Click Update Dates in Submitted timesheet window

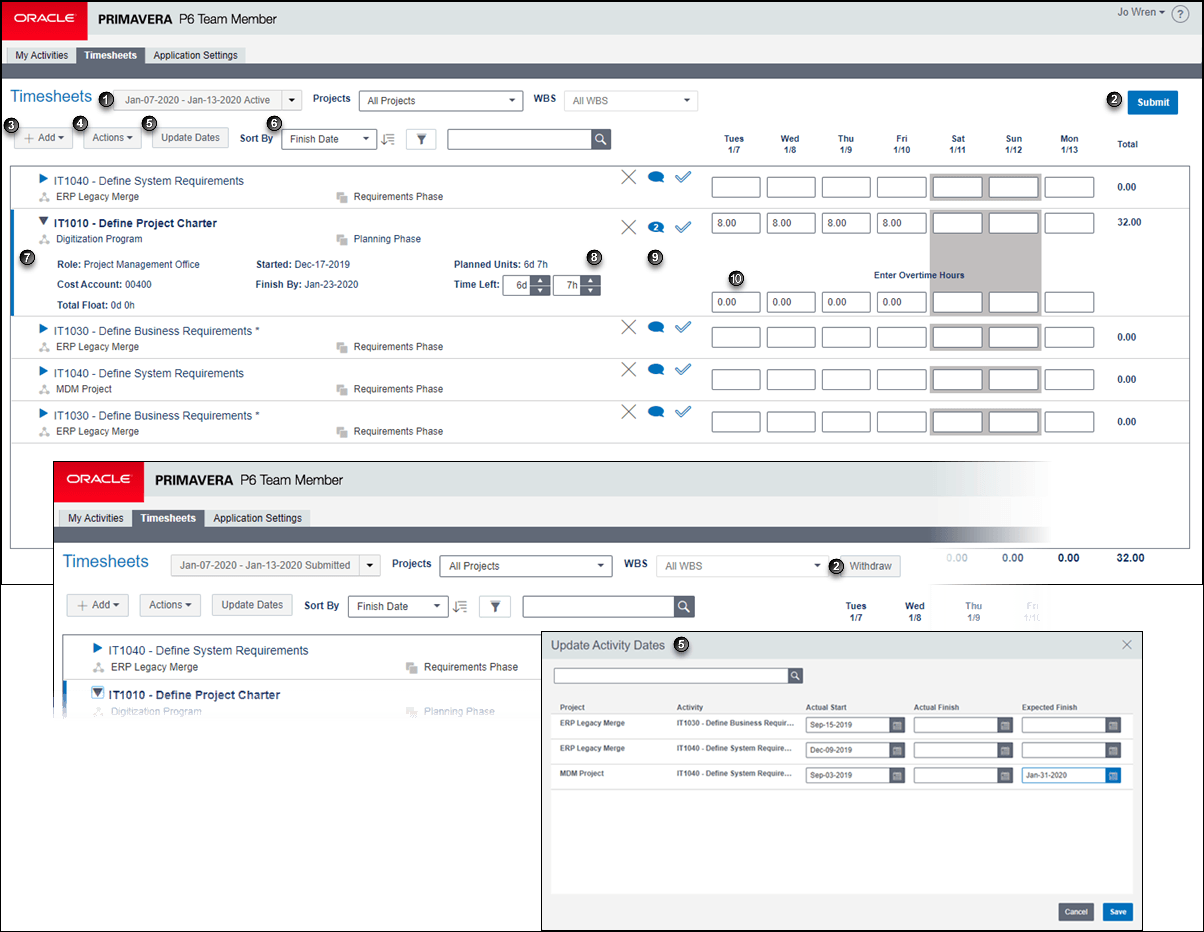pyautogui.click(x=252, y=605)
